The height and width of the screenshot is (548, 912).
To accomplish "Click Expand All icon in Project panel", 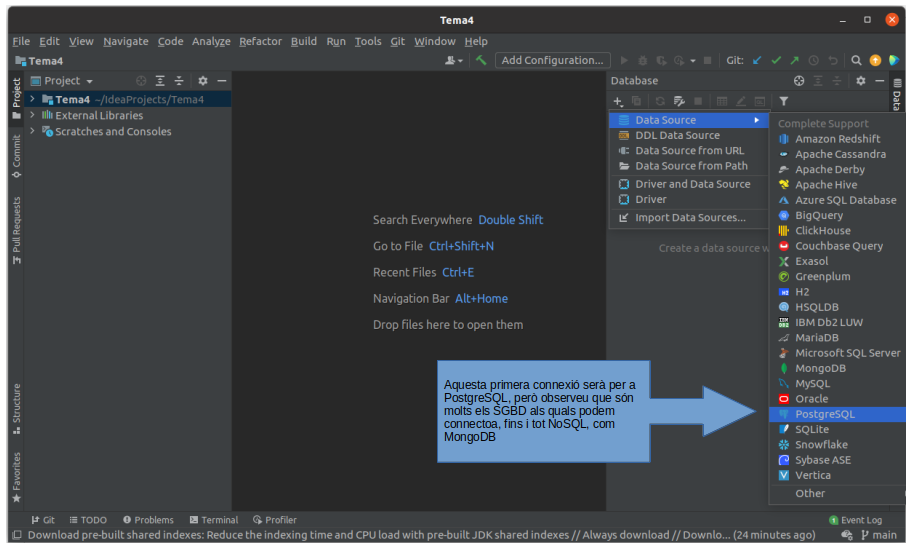I will 160,81.
